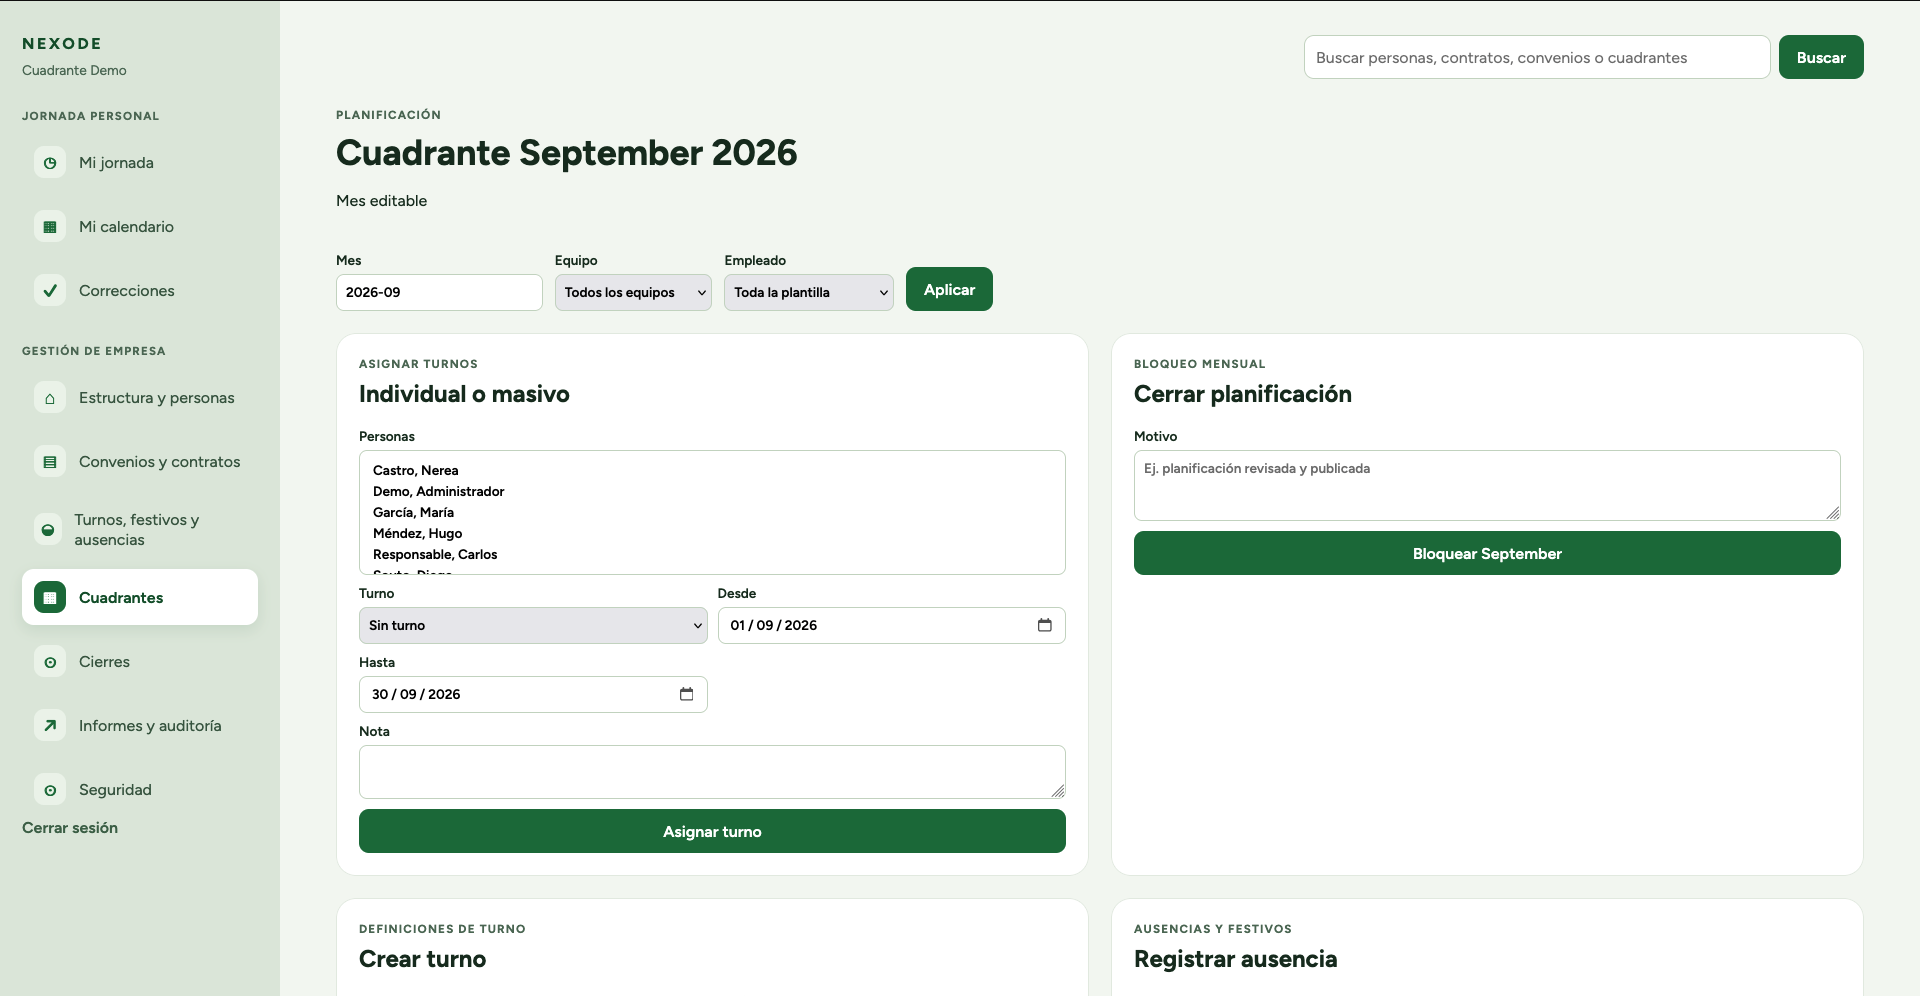Focus the global search input field
The height and width of the screenshot is (996, 1920).
point(1537,57)
